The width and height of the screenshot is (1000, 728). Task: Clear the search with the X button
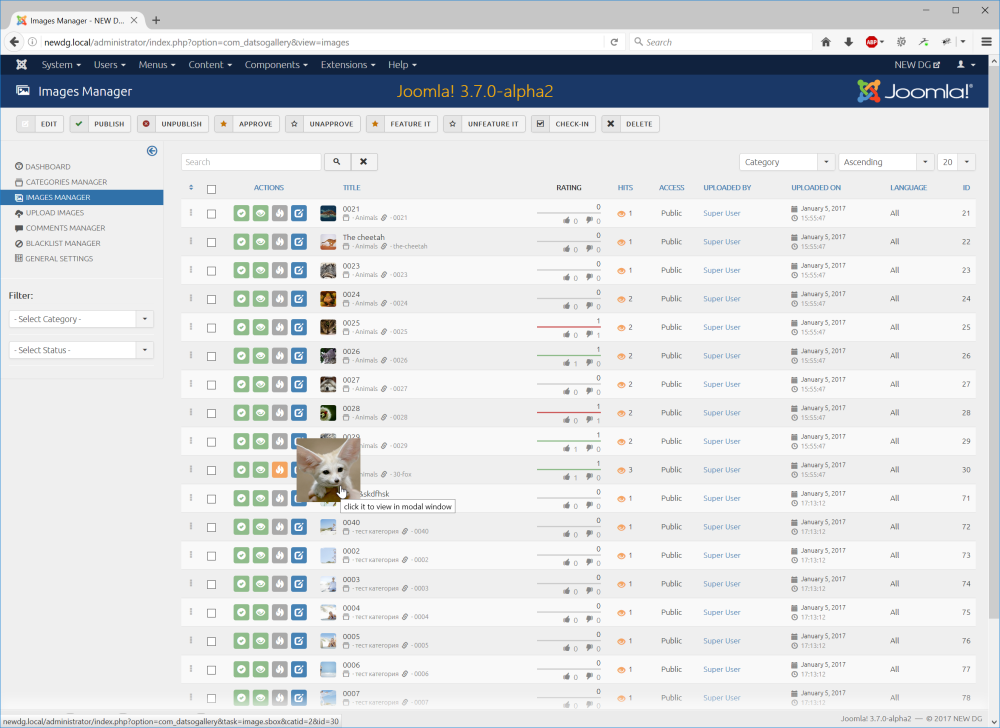point(364,162)
